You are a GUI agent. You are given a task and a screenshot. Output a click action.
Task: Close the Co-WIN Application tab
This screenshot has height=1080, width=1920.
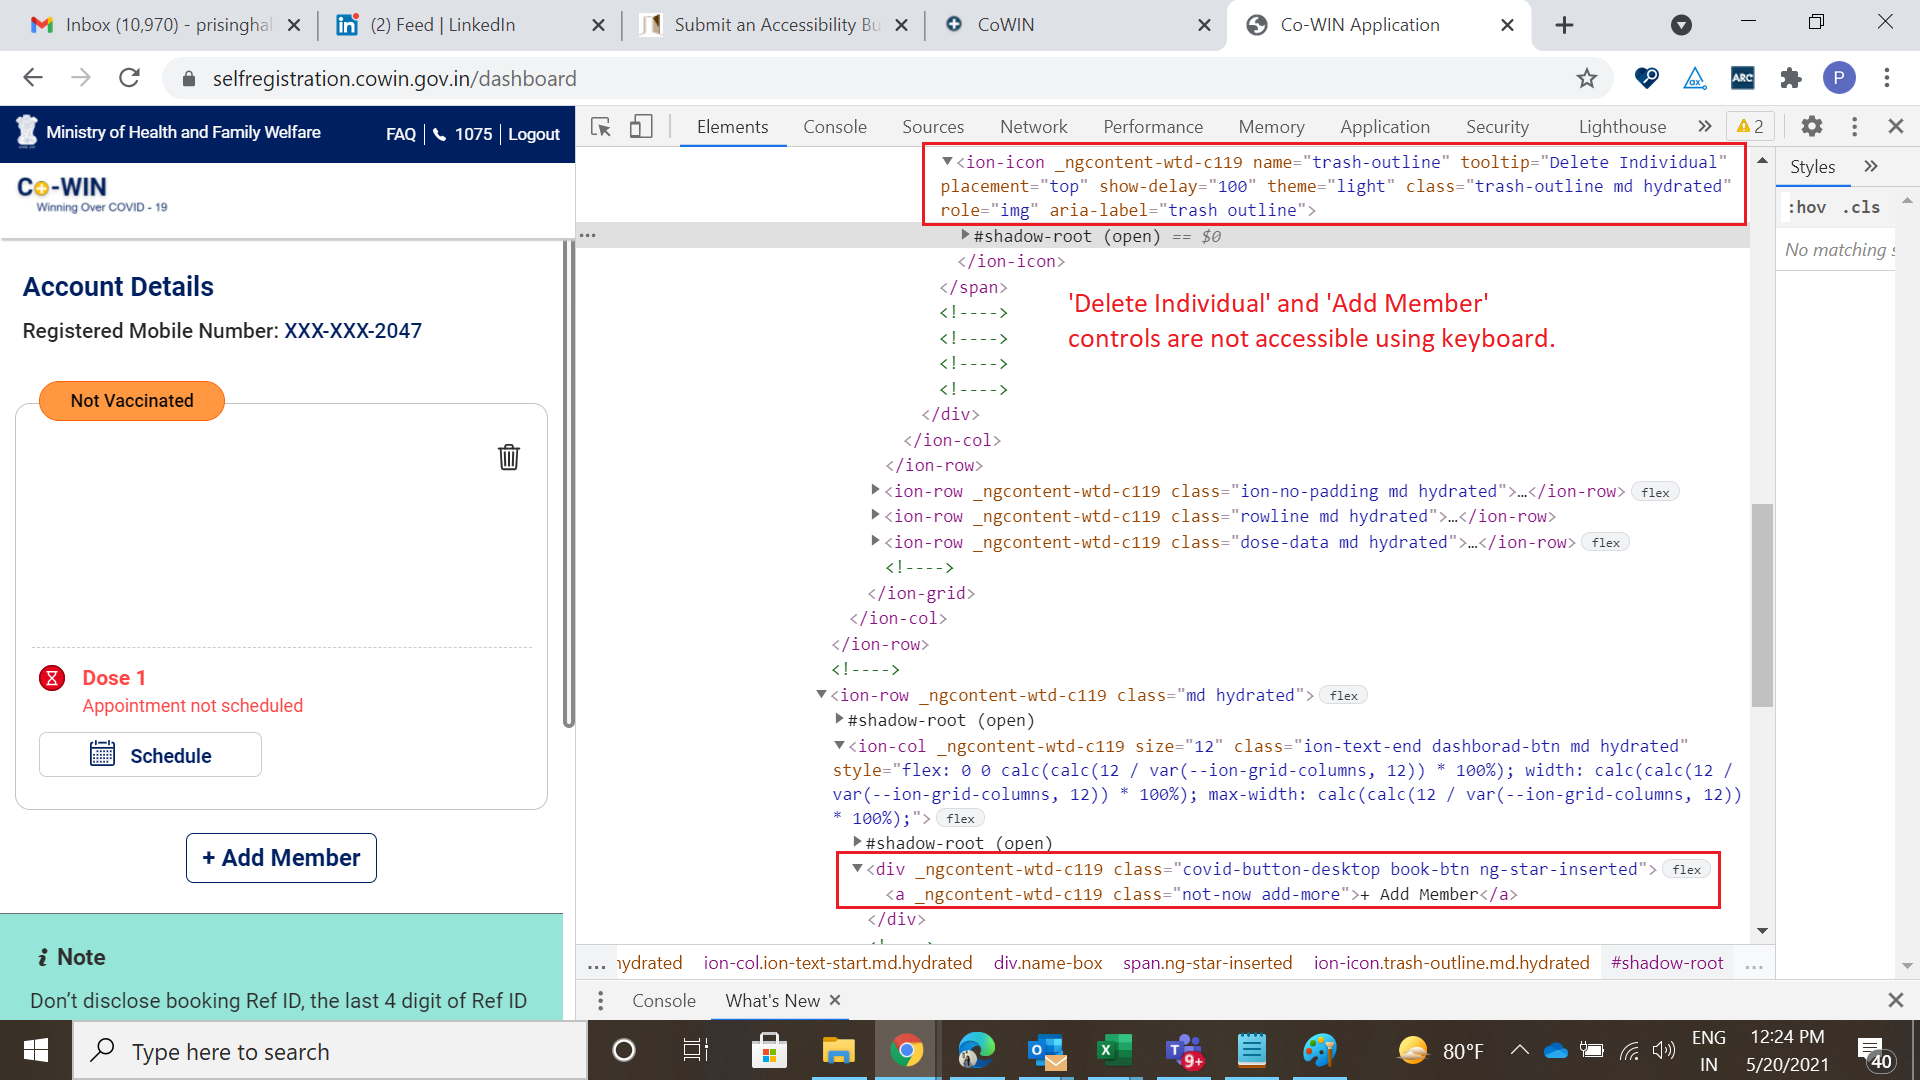[1507, 25]
